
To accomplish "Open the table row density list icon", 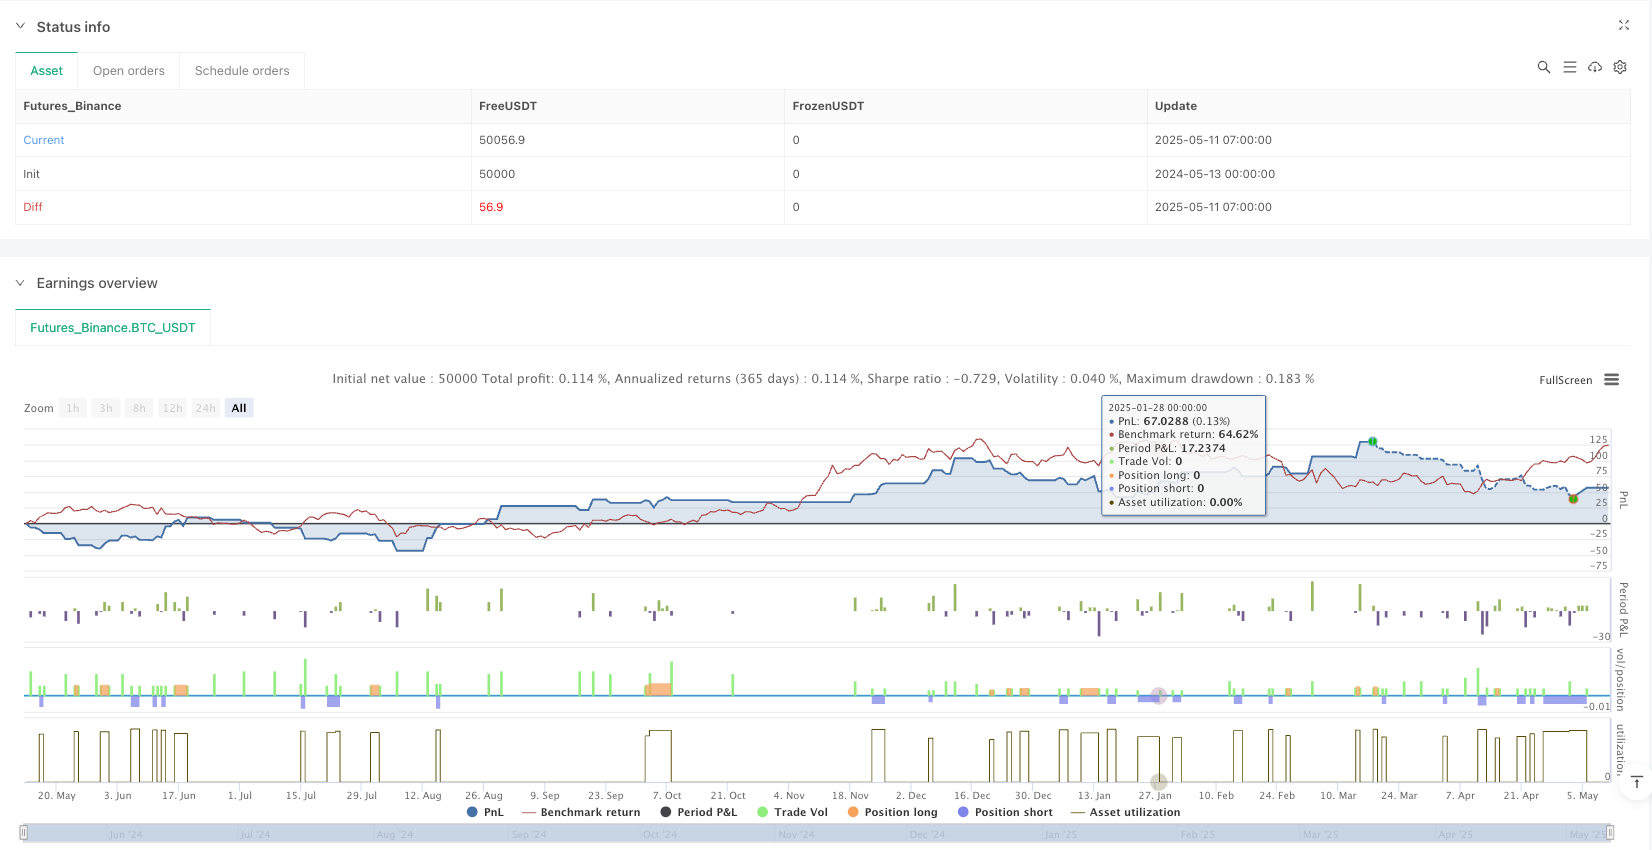I will [x=1569, y=67].
